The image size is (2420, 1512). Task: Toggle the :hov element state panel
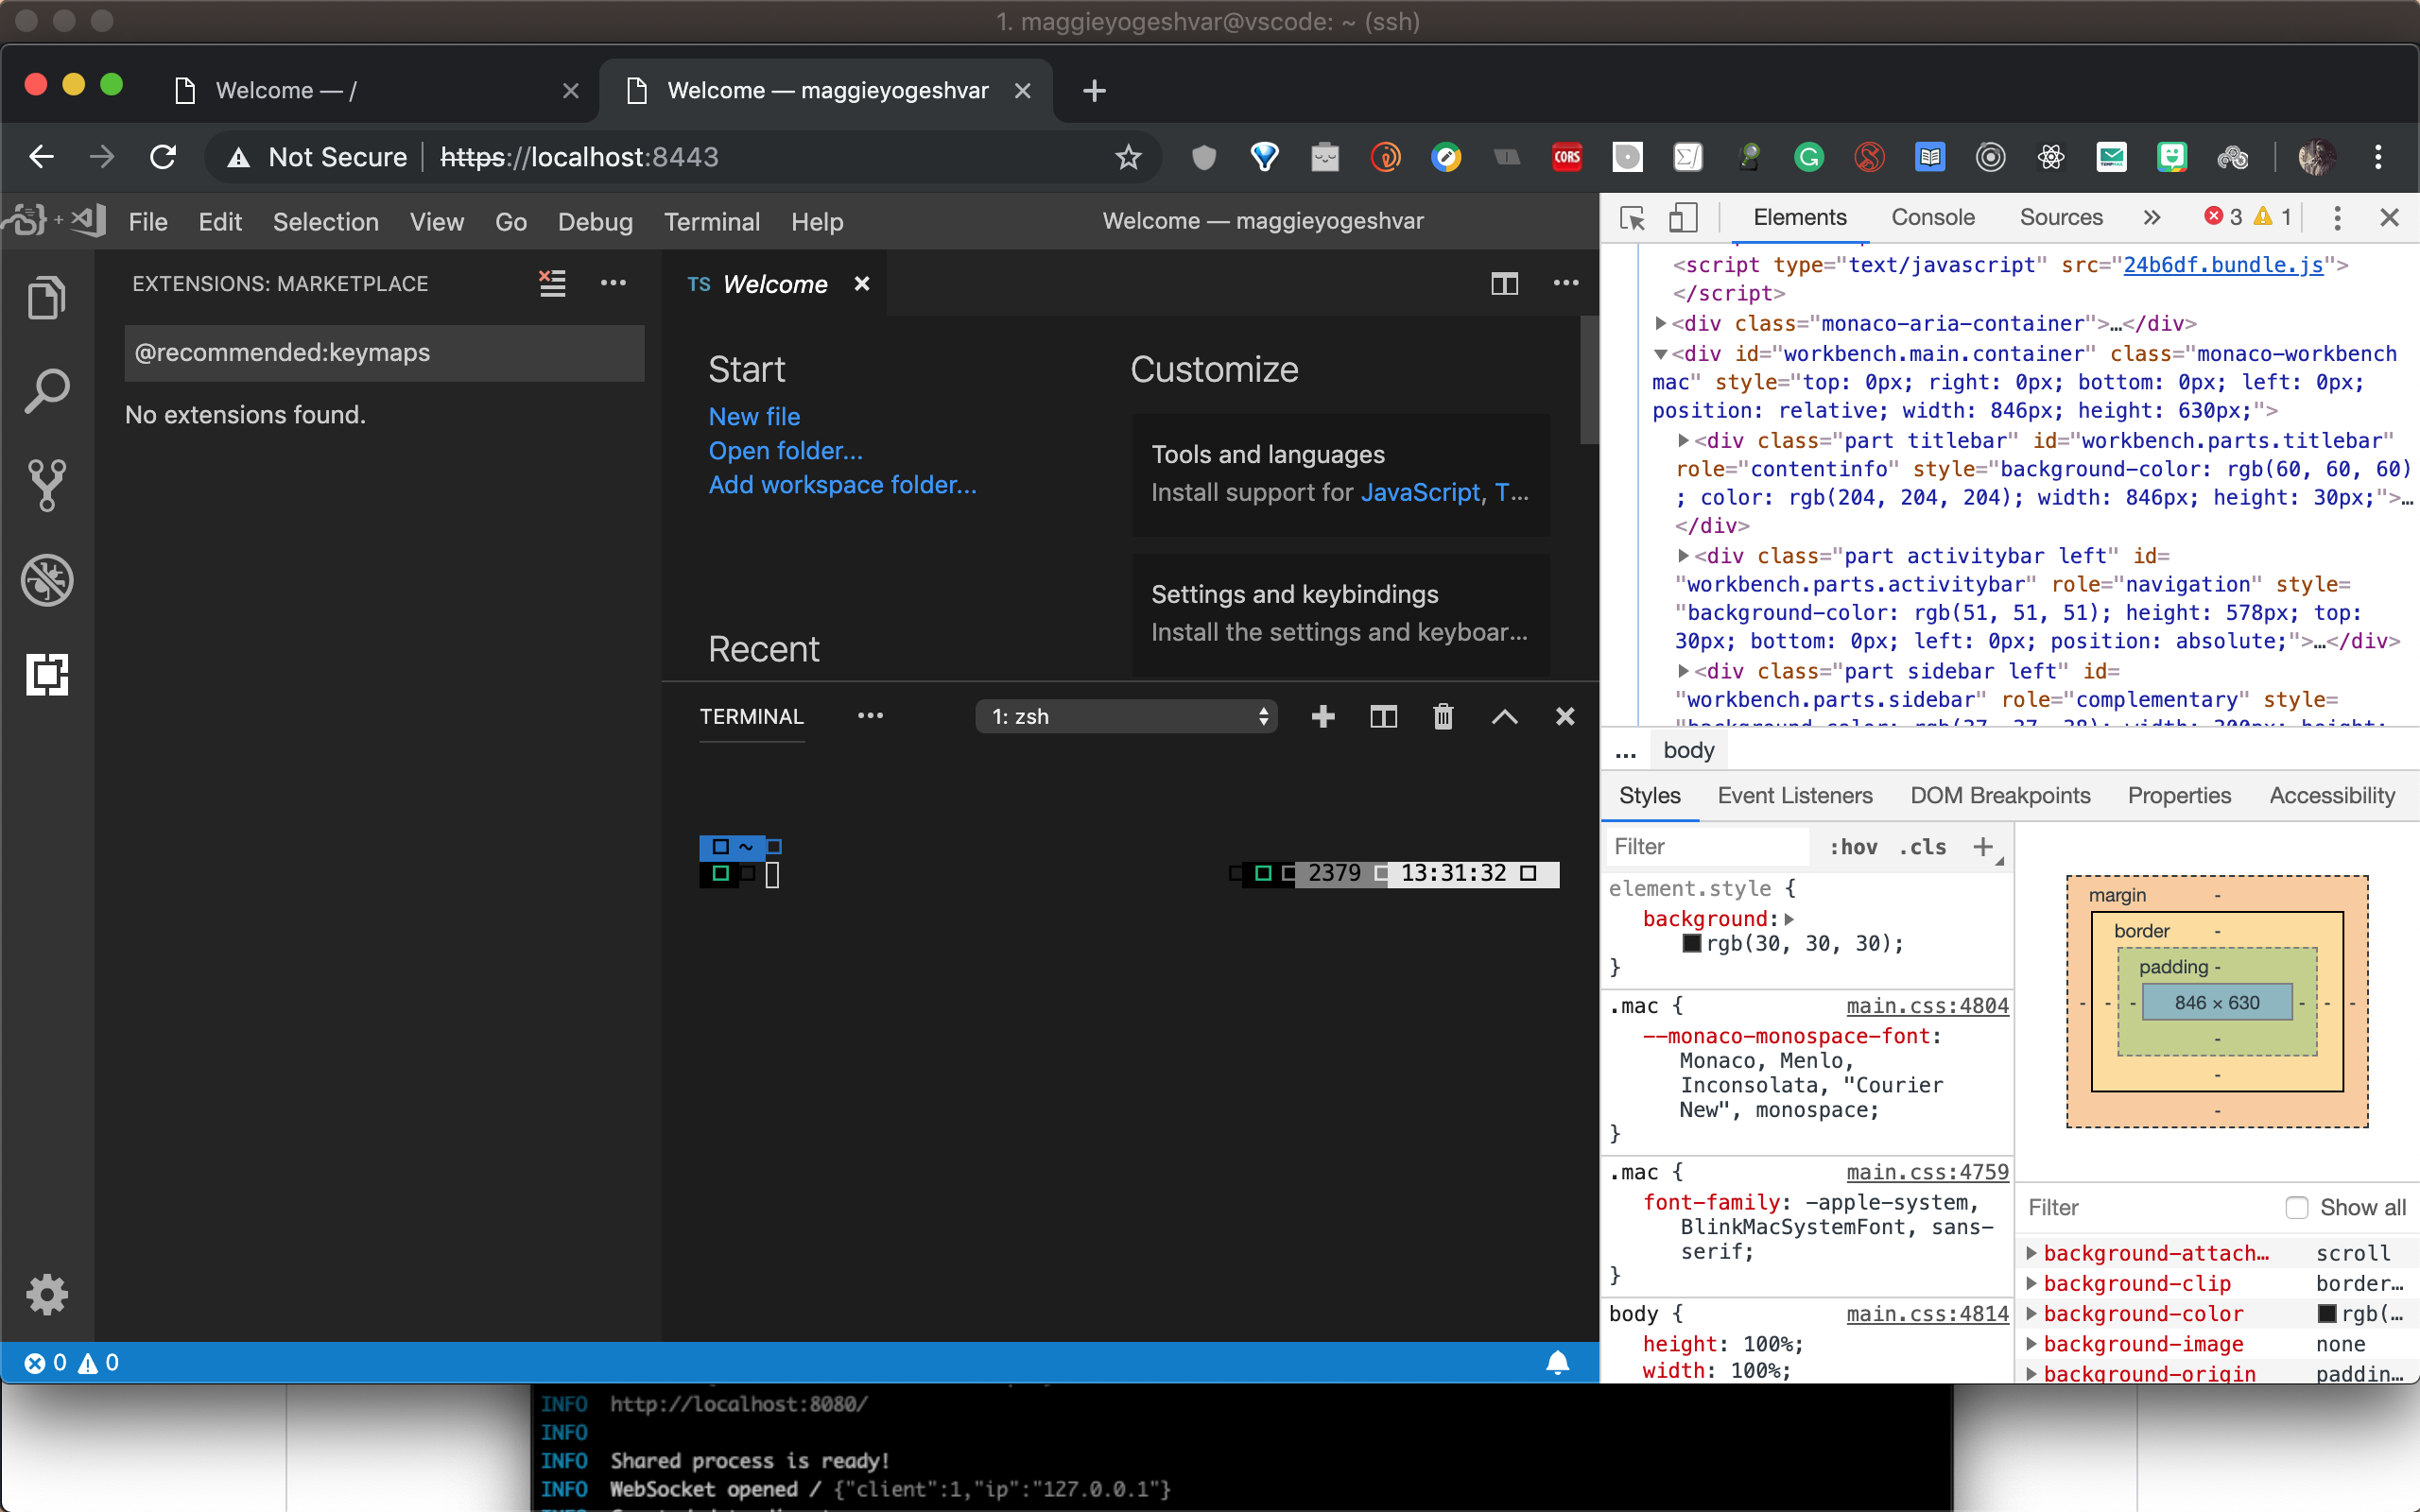[x=1853, y=847]
